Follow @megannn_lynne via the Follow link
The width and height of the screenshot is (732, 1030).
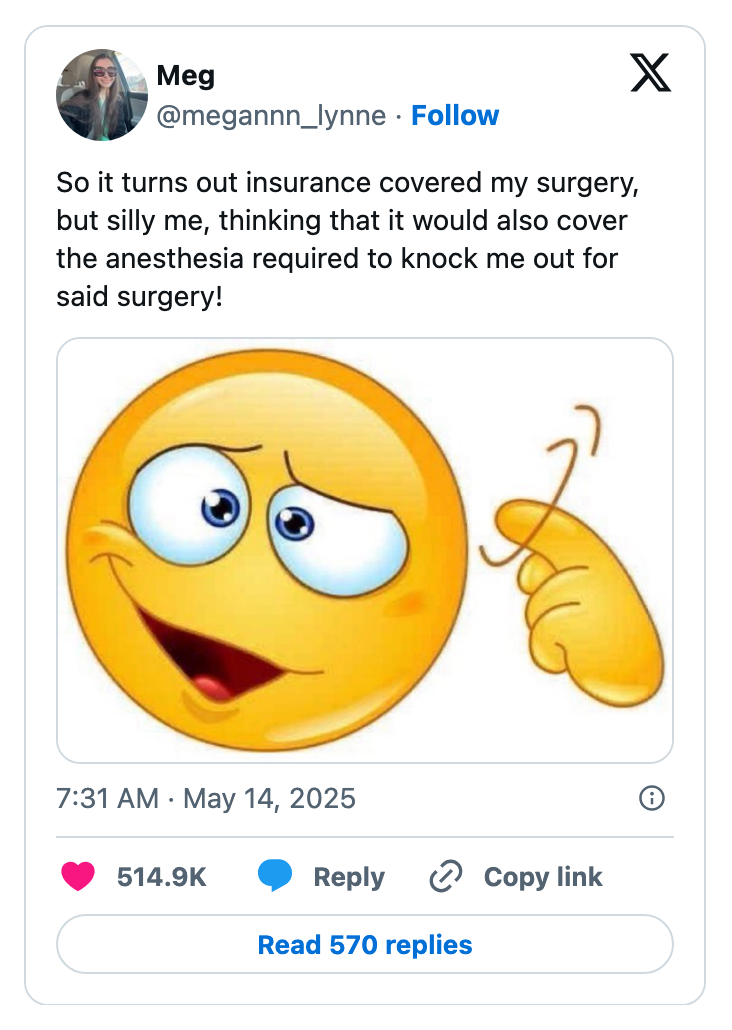point(456,116)
